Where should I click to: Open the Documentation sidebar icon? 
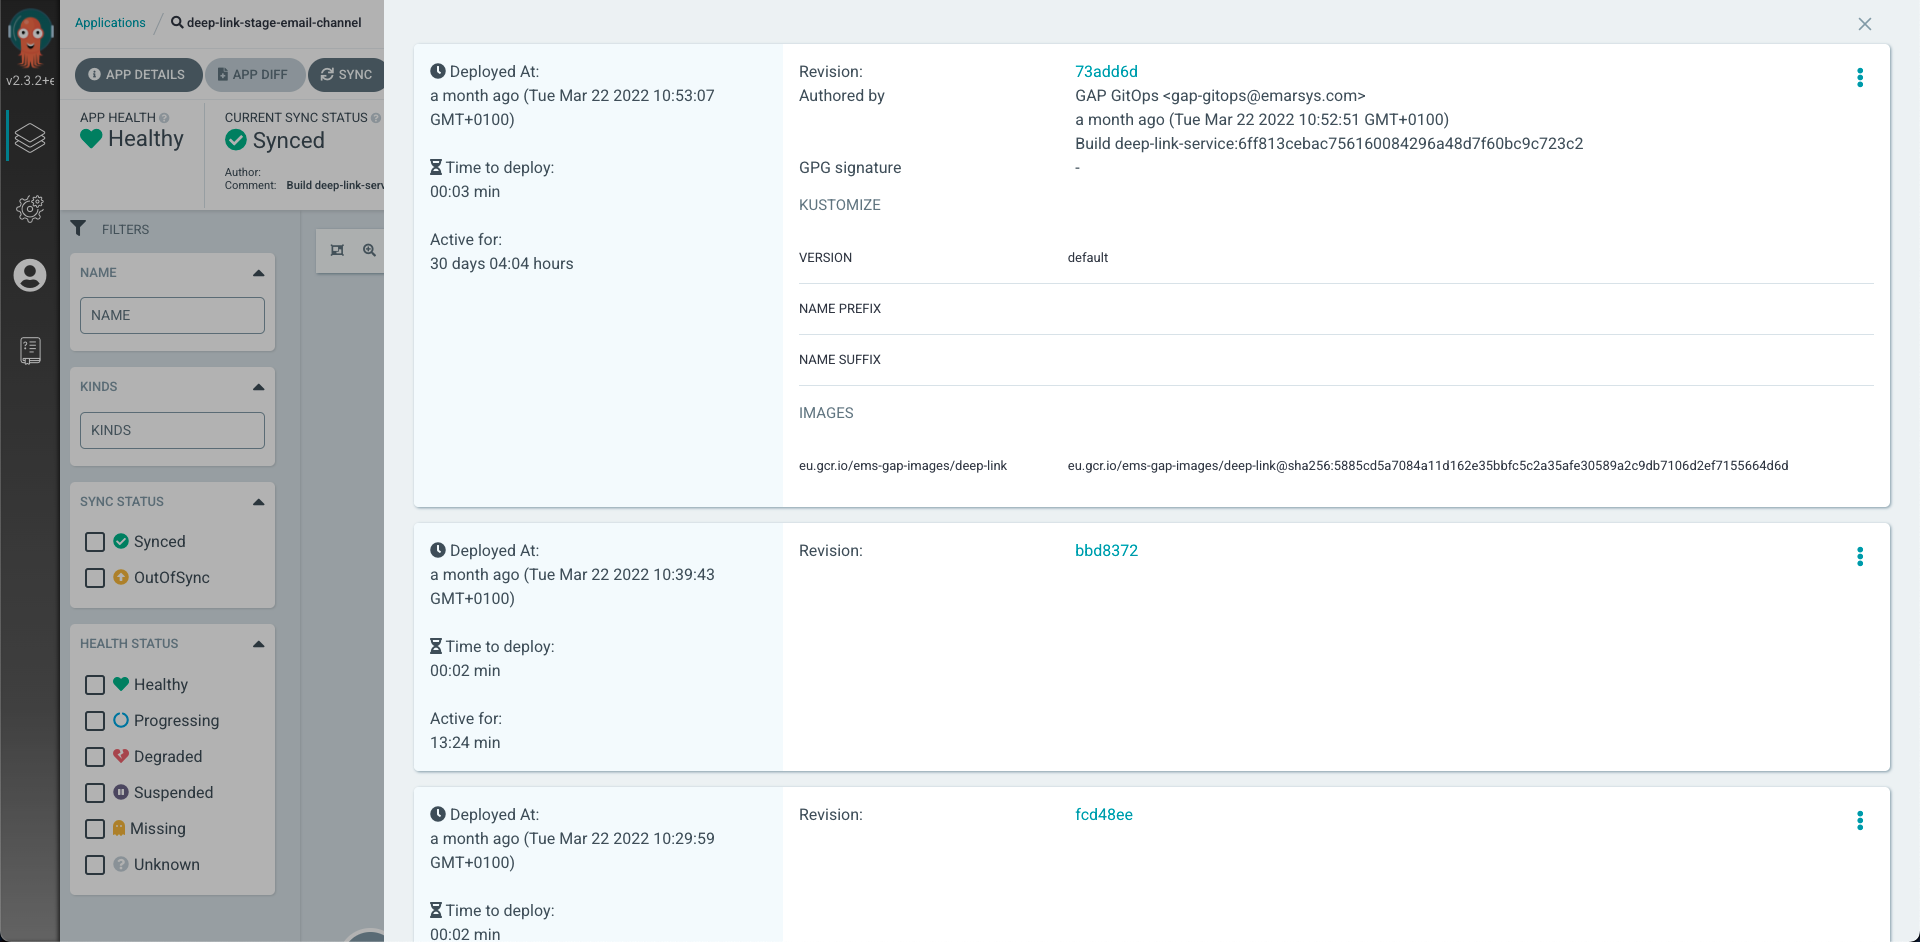30,350
